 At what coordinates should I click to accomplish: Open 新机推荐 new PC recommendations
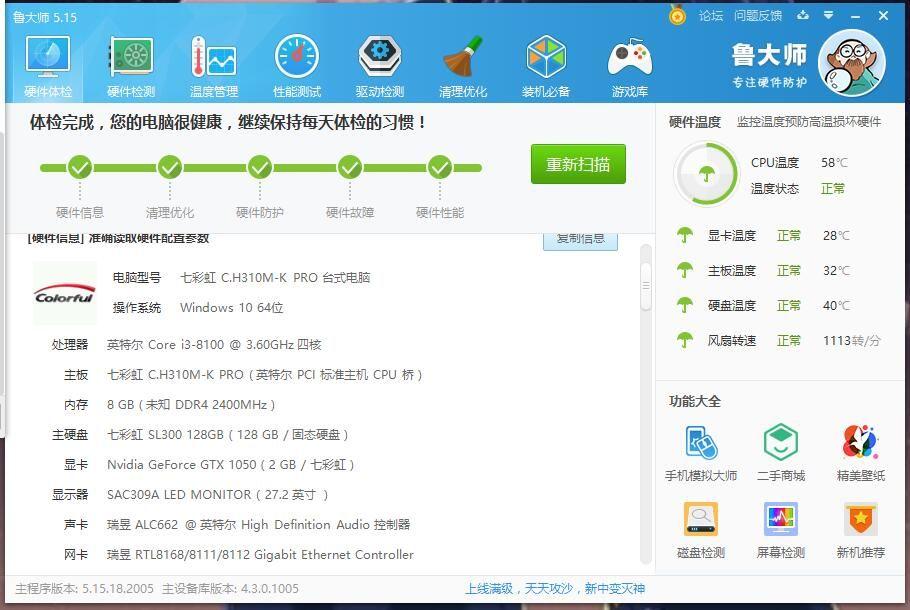tap(861, 530)
